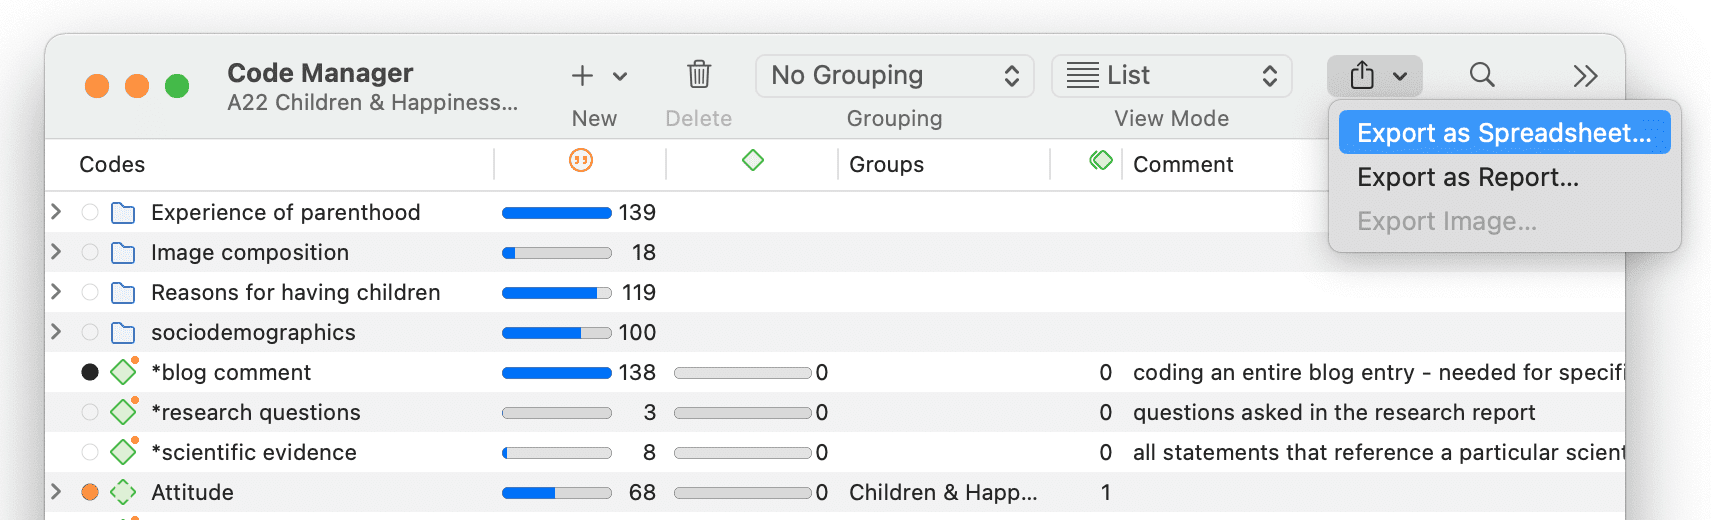The height and width of the screenshot is (520, 1711).
Task: Open the No Grouping dropdown
Action: pyautogui.click(x=894, y=76)
